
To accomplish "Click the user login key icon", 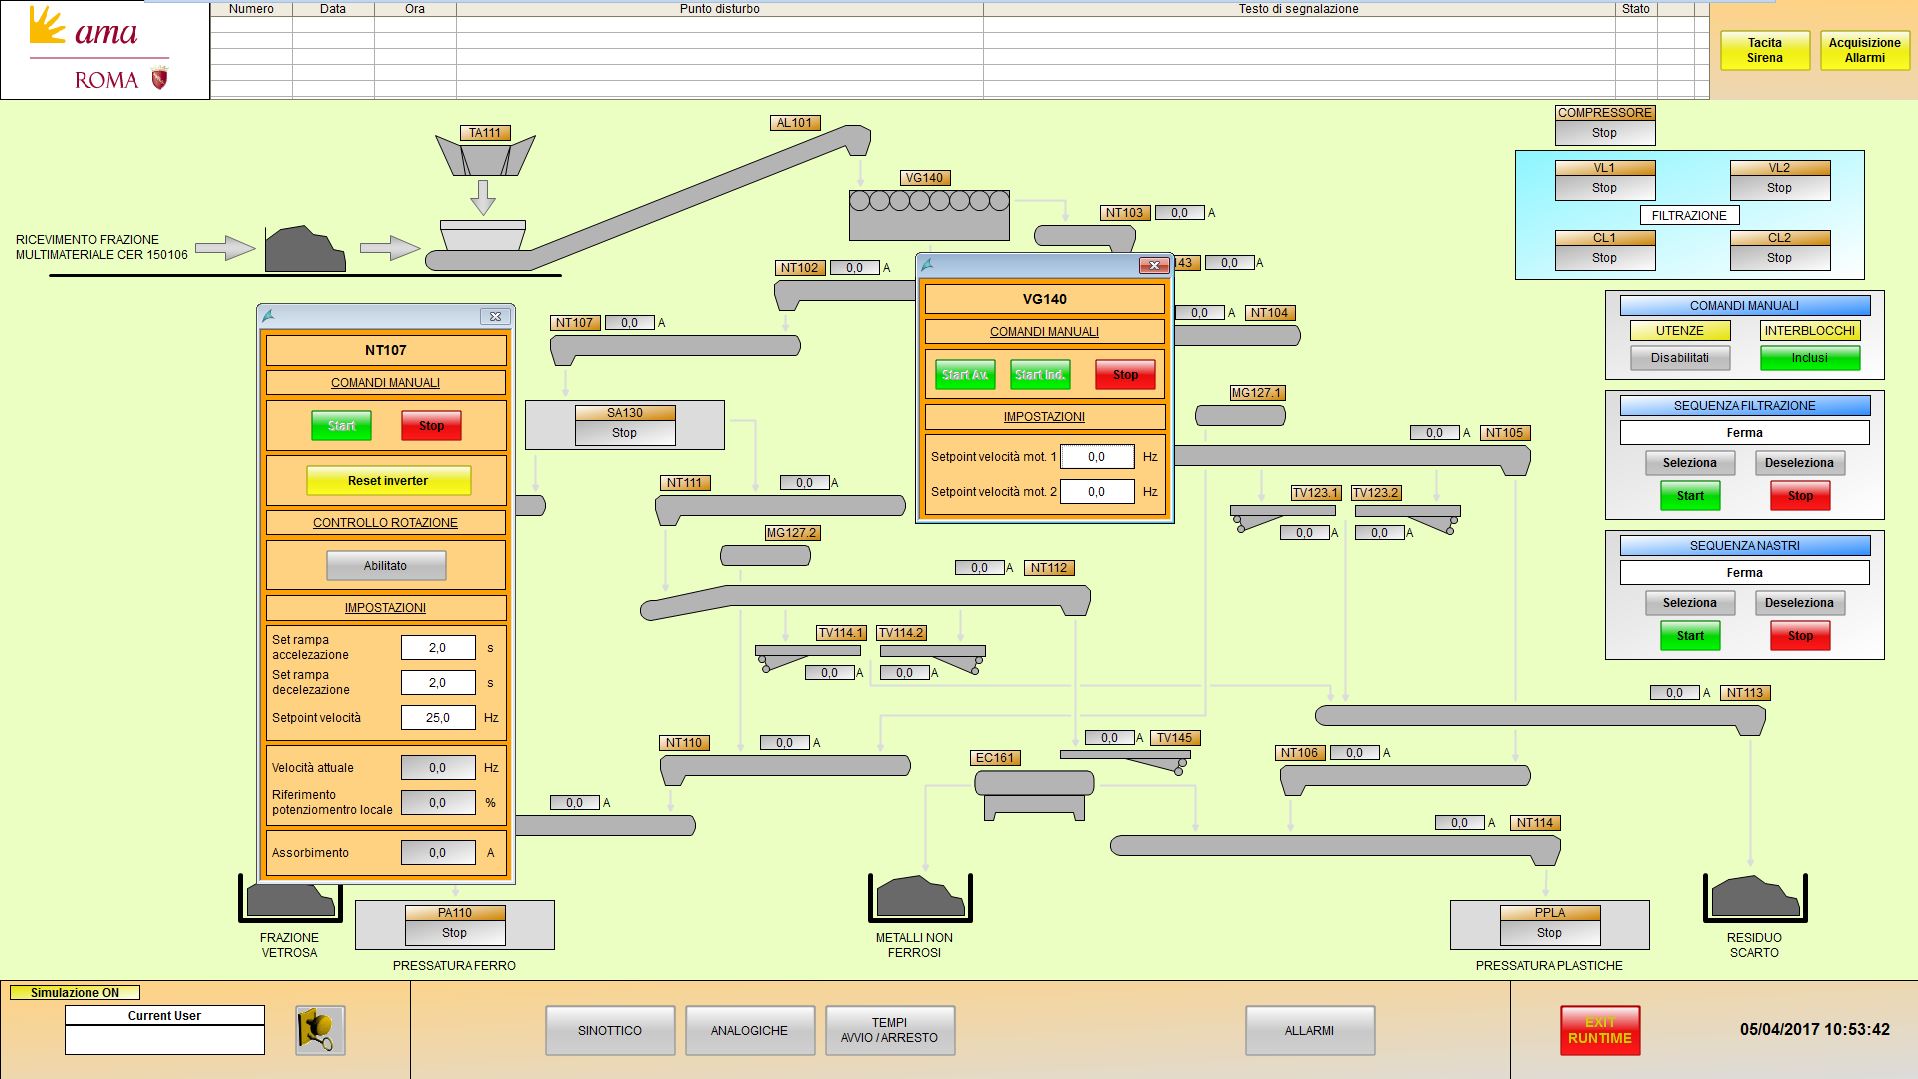I will coord(320,1029).
